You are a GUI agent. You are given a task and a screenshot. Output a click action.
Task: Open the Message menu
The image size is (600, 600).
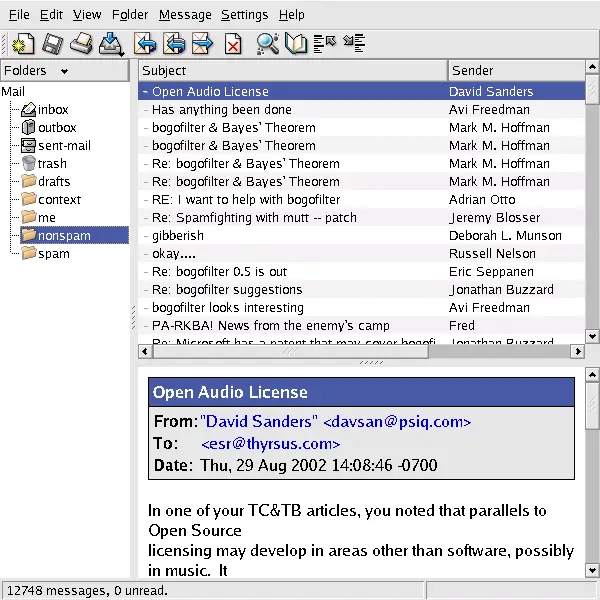click(185, 15)
